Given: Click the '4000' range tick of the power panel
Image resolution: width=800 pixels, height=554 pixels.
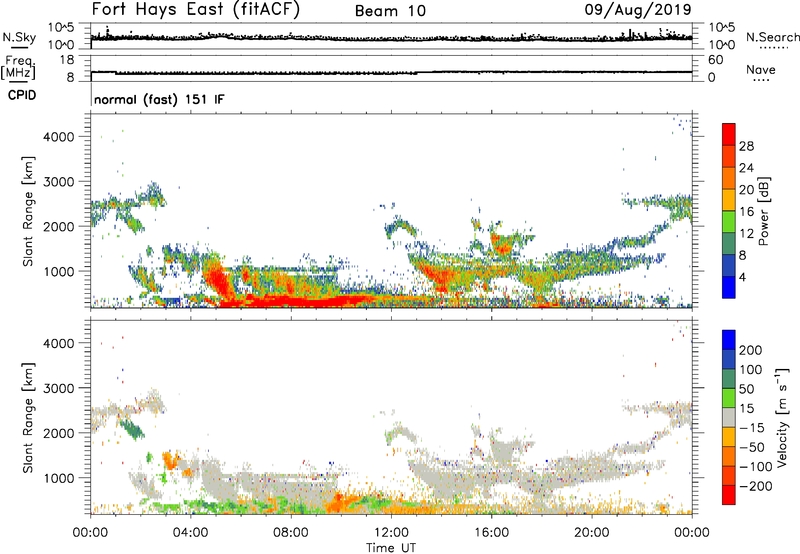Looking at the screenshot, I should click(x=59, y=137).
